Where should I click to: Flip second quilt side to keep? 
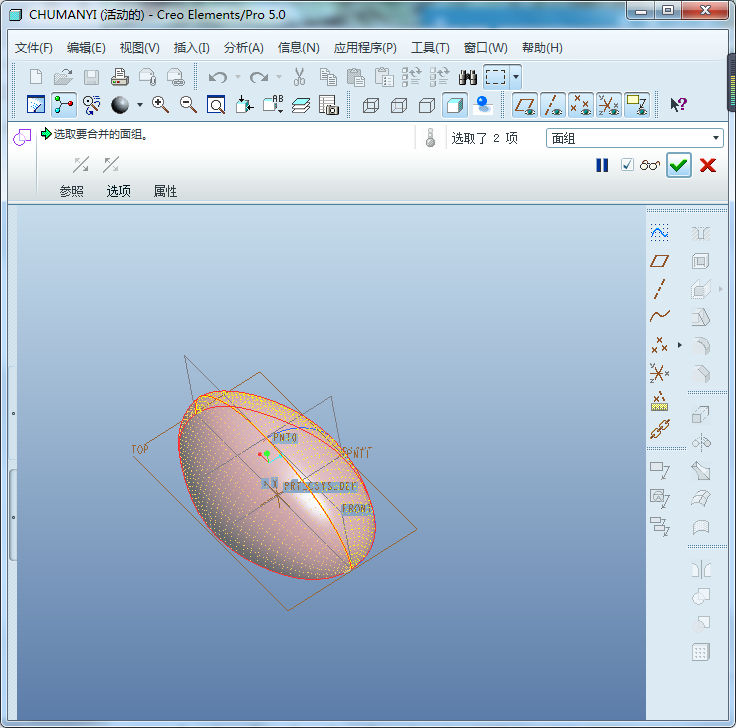click(111, 165)
